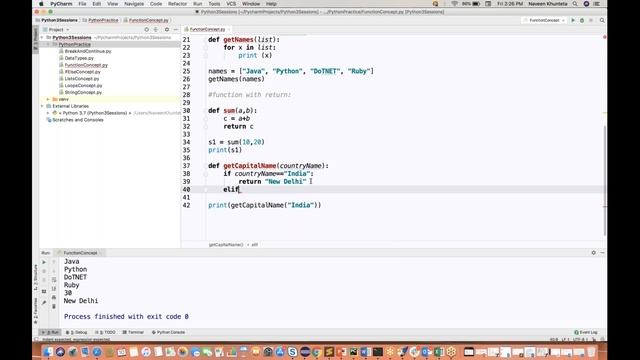
Task: Open Finder from the Dock
Action: (x=48, y=352)
